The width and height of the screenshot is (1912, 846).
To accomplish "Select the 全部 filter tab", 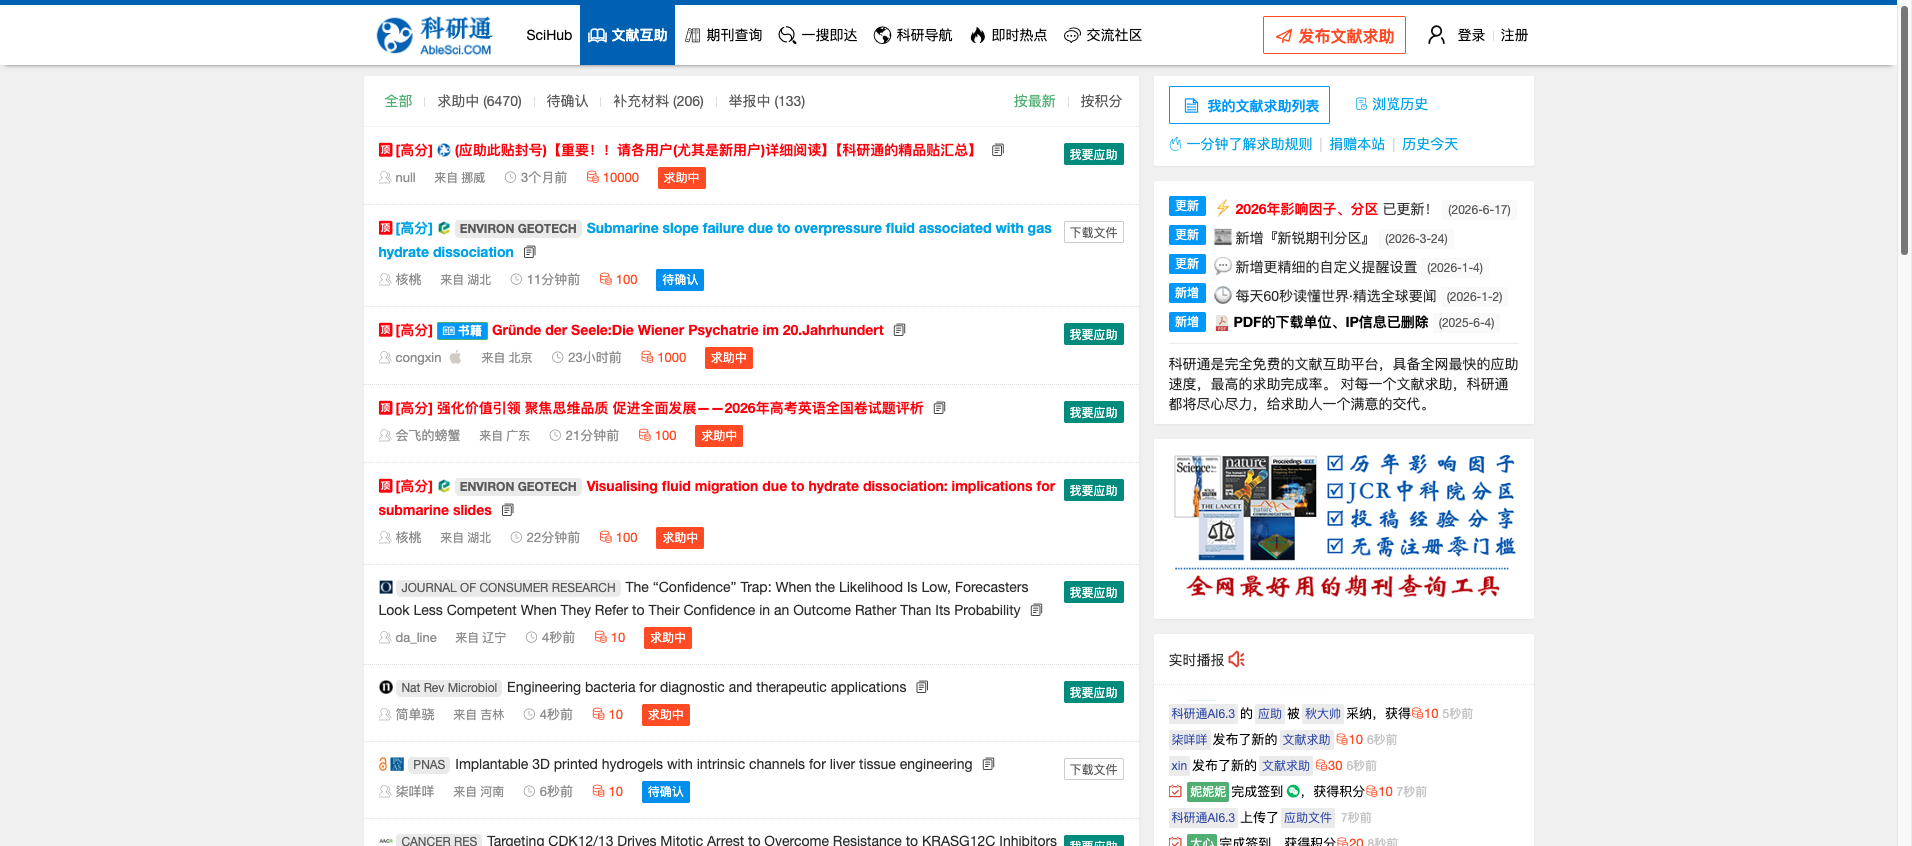I will tap(398, 101).
